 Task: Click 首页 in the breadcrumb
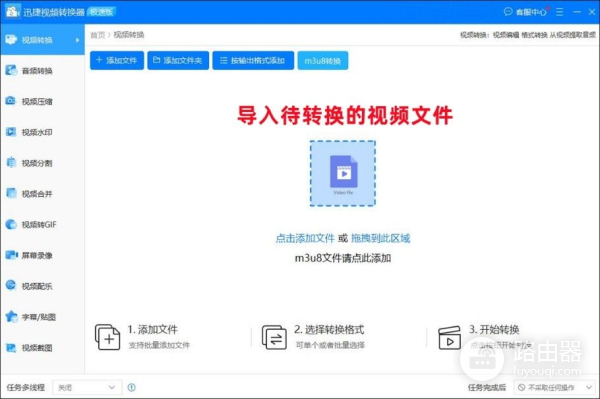[98, 35]
